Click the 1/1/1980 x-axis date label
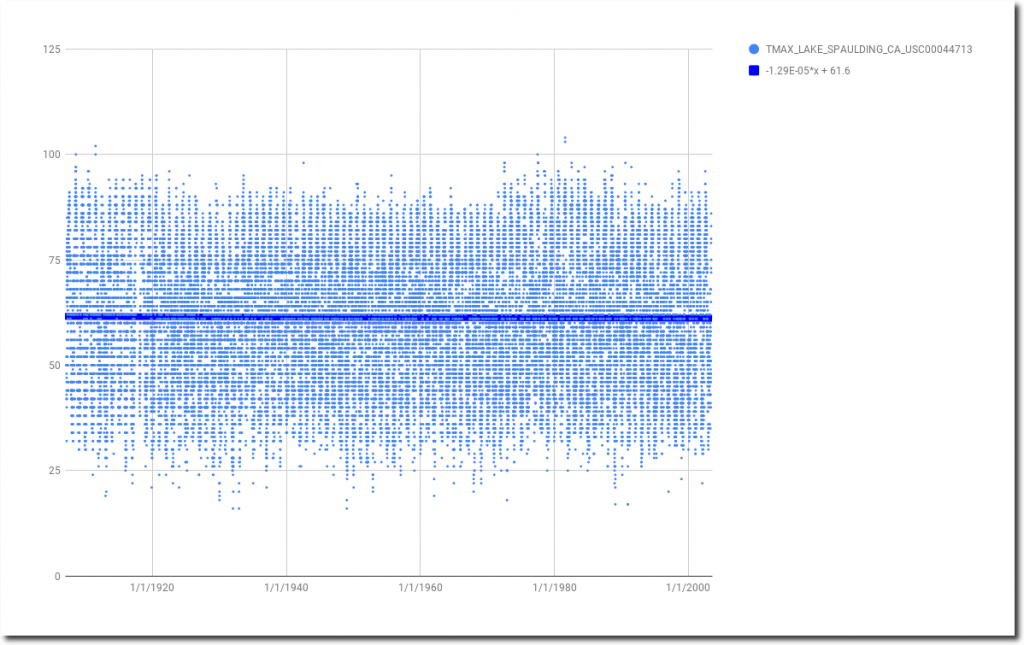The image size is (1024, 645). coord(554,589)
